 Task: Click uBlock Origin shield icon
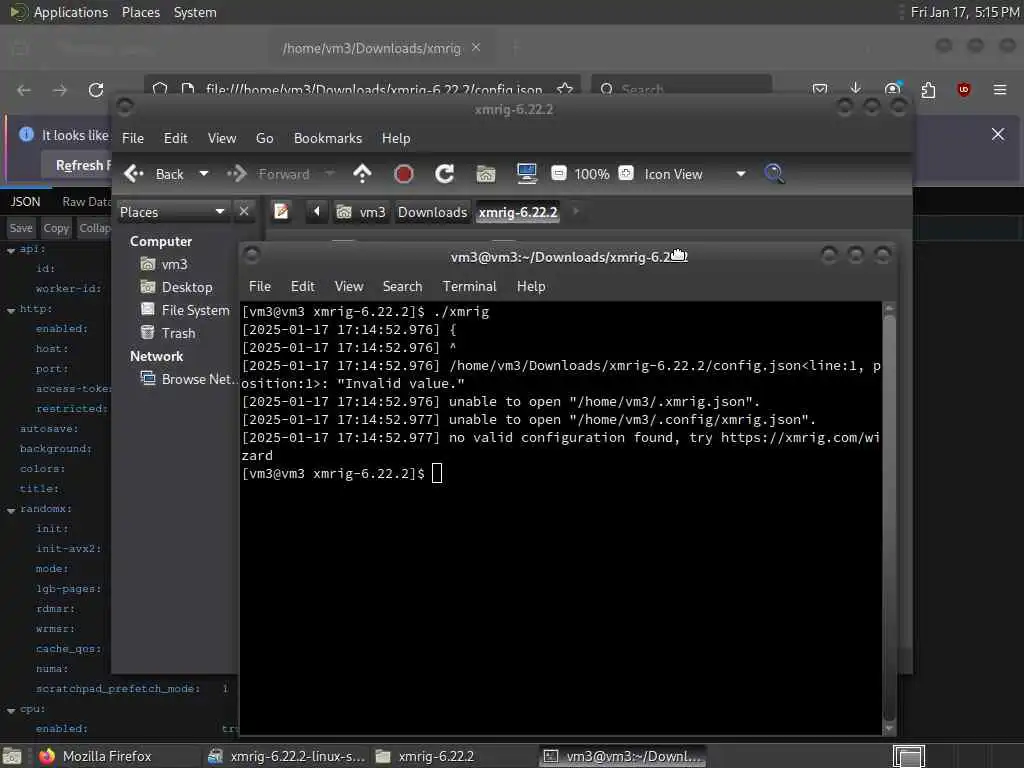click(964, 89)
